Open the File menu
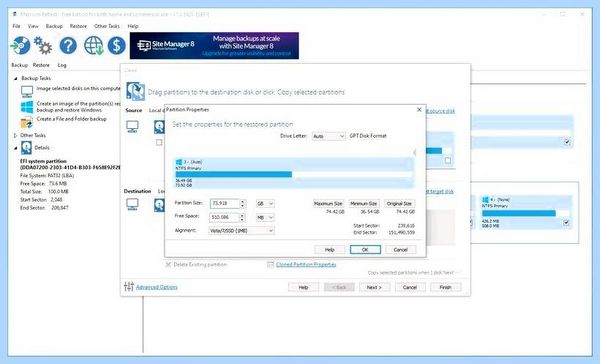Image resolution: width=600 pixels, height=364 pixels. [16, 26]
